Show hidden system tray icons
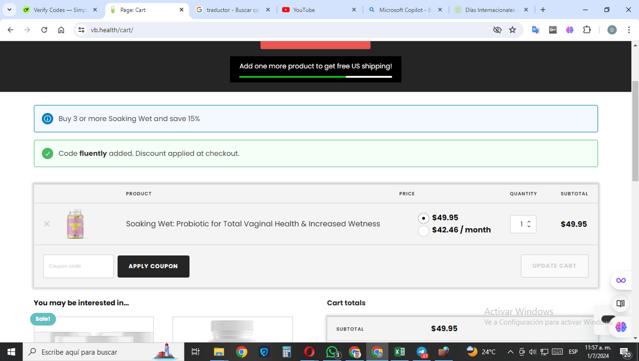Screen dimensions: 639x361 pyautogui.click(x=510, y=352)
